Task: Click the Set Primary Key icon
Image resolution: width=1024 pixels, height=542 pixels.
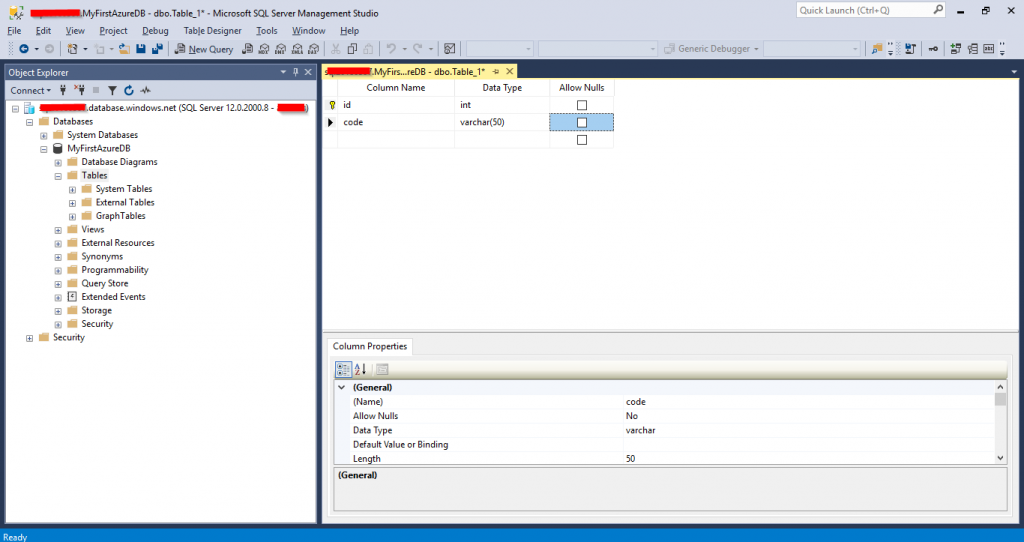Action: (933, 49)
